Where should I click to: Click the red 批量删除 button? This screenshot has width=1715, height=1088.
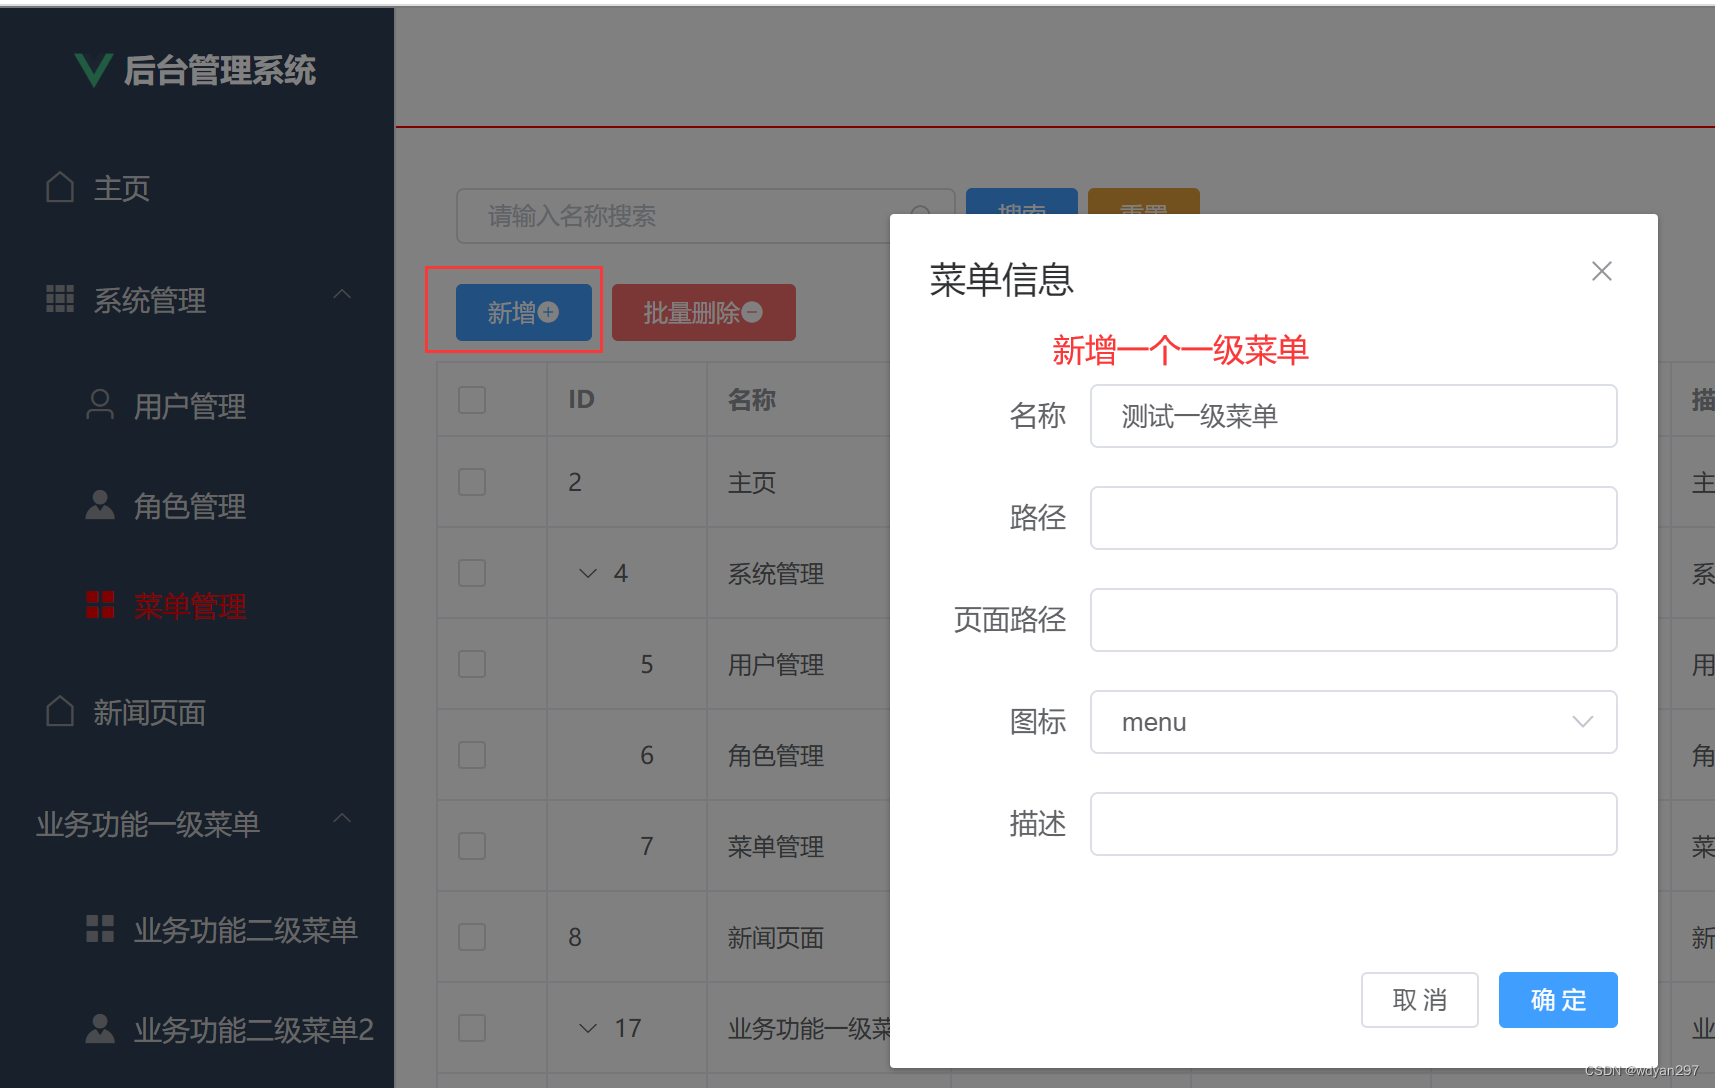[x=704, y=312]
